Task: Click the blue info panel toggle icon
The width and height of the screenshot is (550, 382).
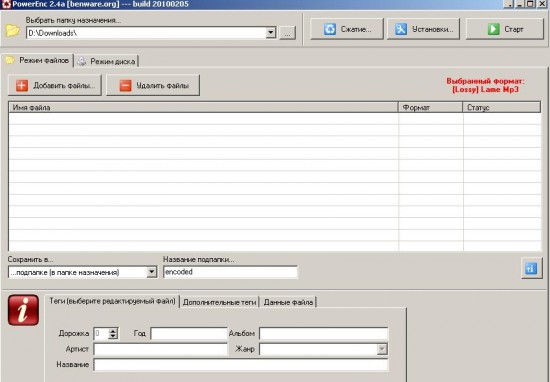Action: (531, 269)
